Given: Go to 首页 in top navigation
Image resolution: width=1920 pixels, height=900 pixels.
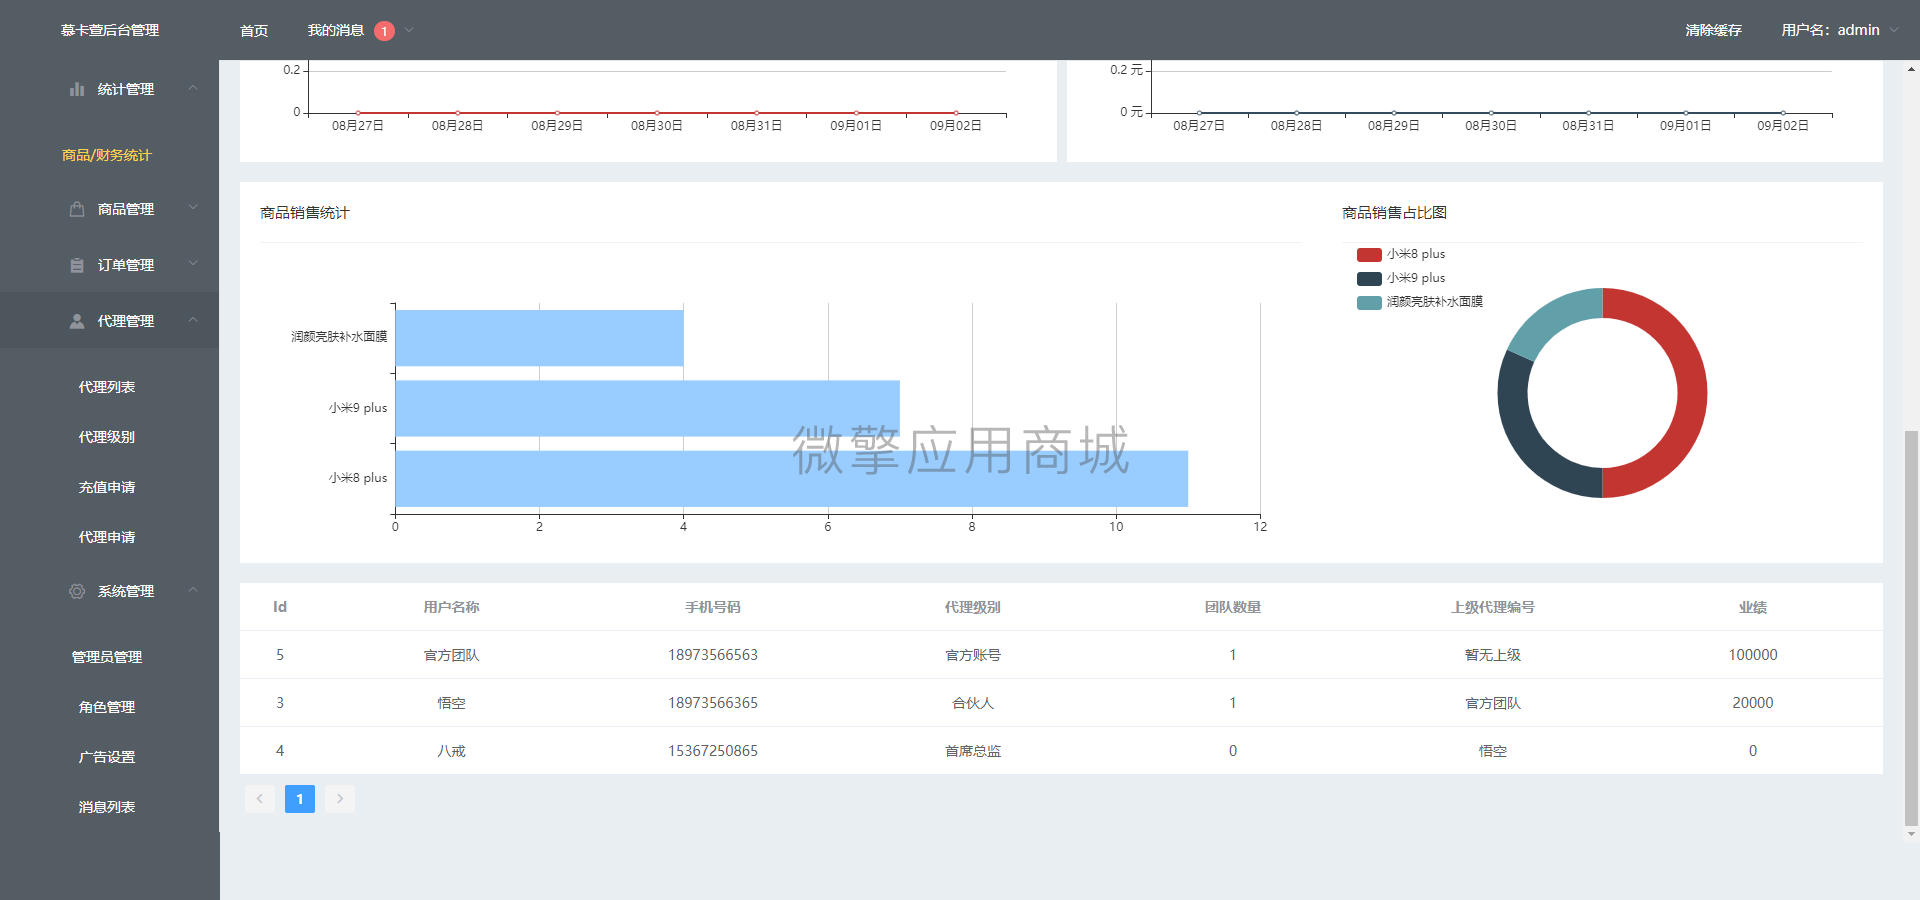Looking at the screenshot, I should [x=254, y=31].
